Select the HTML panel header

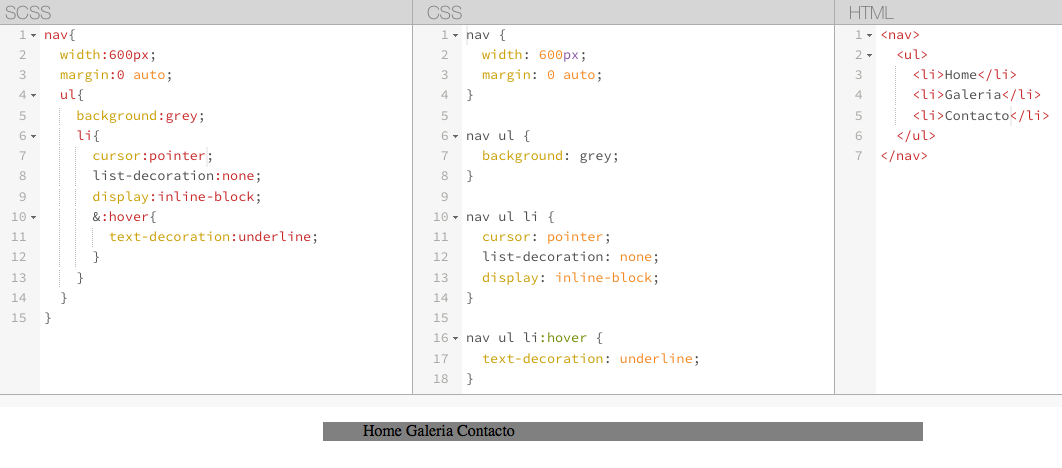tap(948, 12)
